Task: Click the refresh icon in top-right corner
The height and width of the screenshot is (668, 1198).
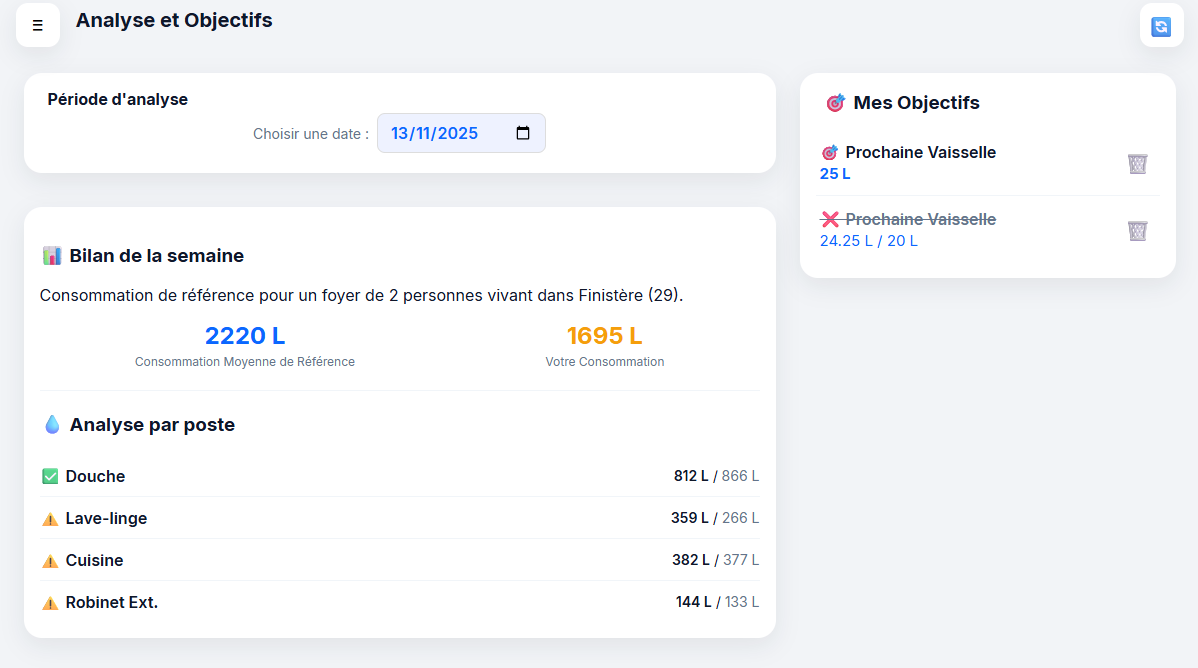Action: click(1160, 26)
